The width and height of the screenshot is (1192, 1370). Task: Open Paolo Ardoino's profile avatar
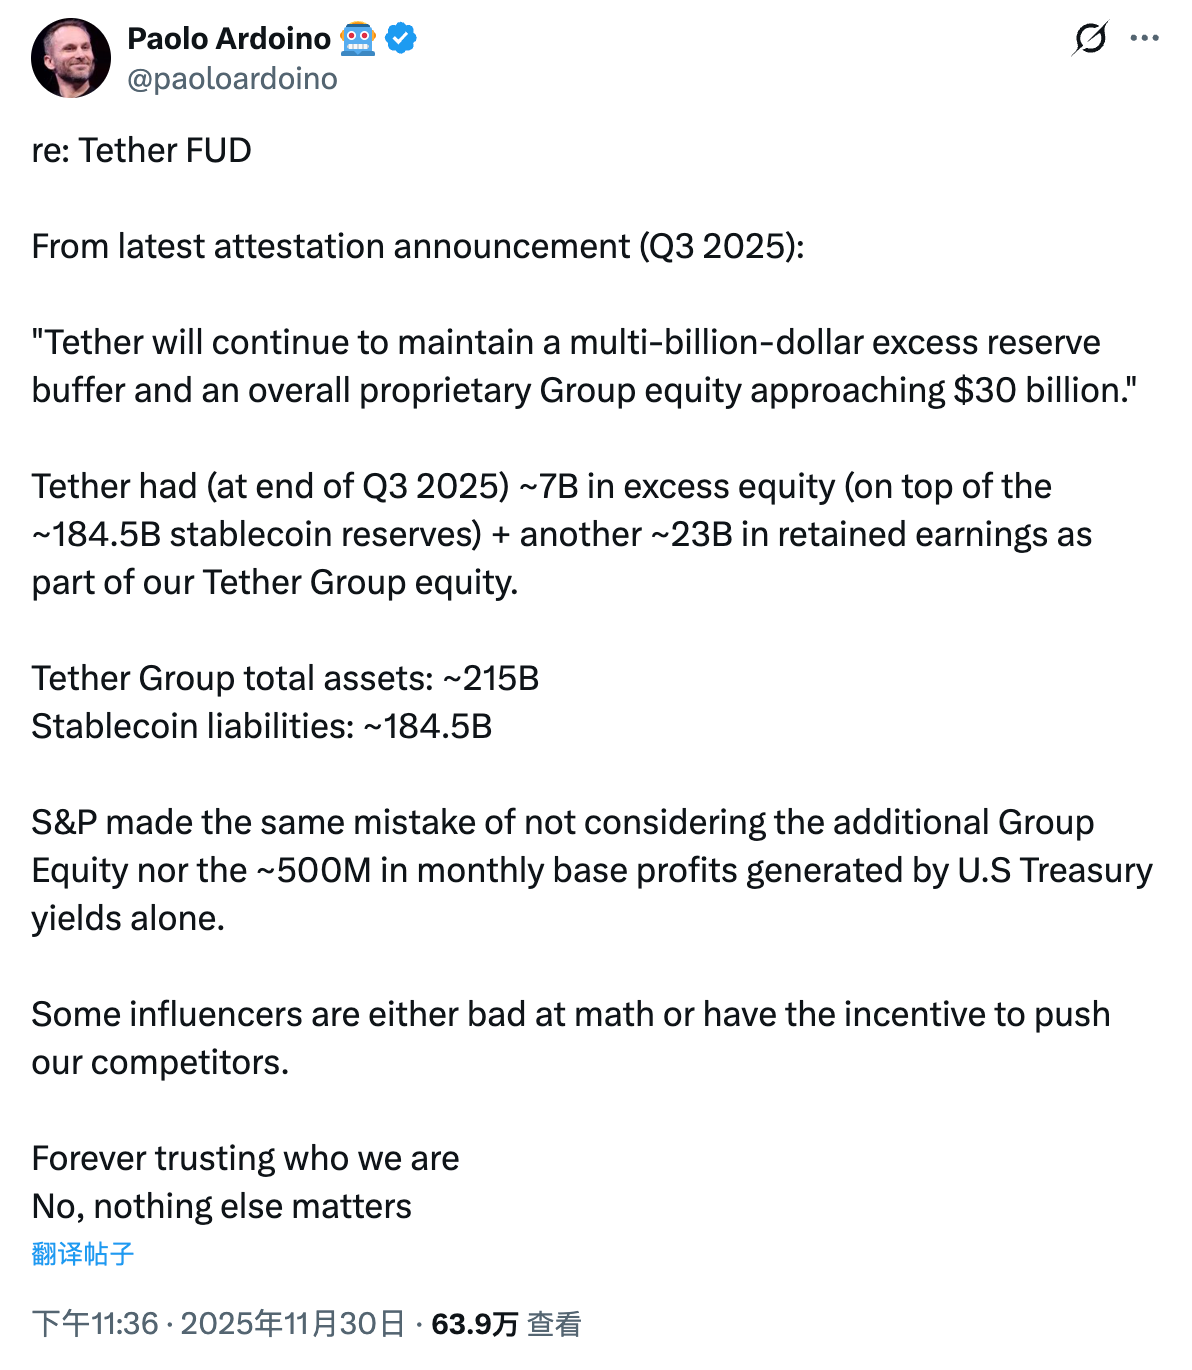pos(70,57)
